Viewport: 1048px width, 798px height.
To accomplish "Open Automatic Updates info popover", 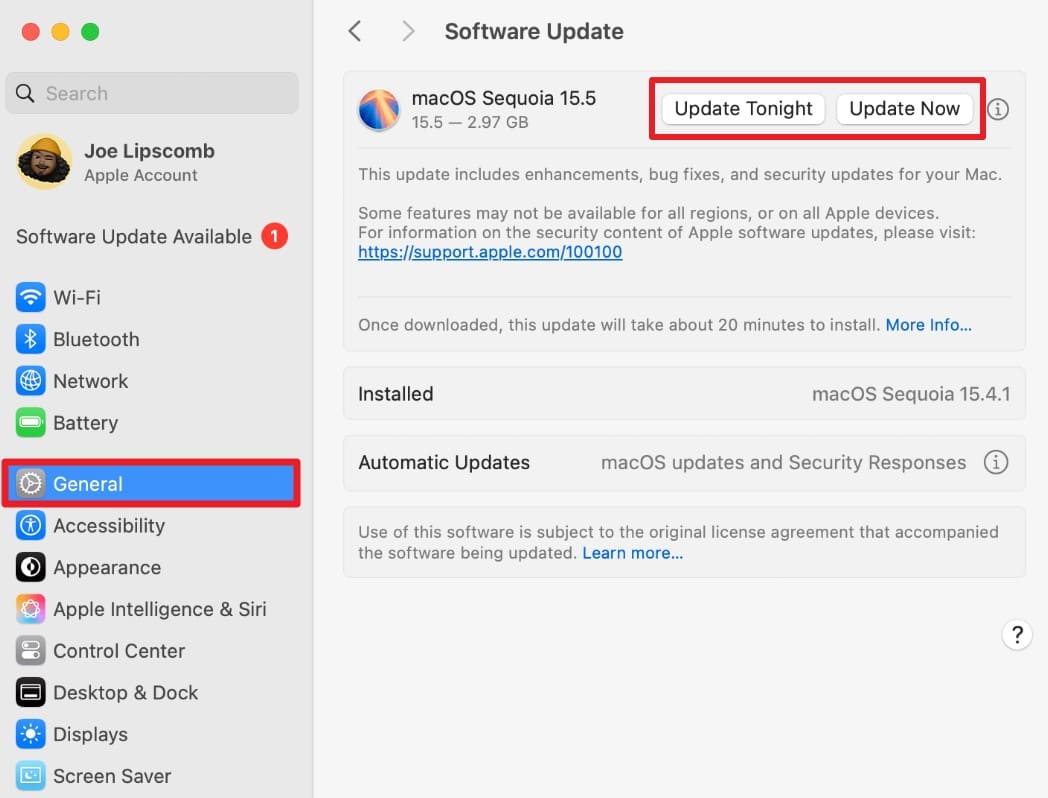I will point(997,462).
